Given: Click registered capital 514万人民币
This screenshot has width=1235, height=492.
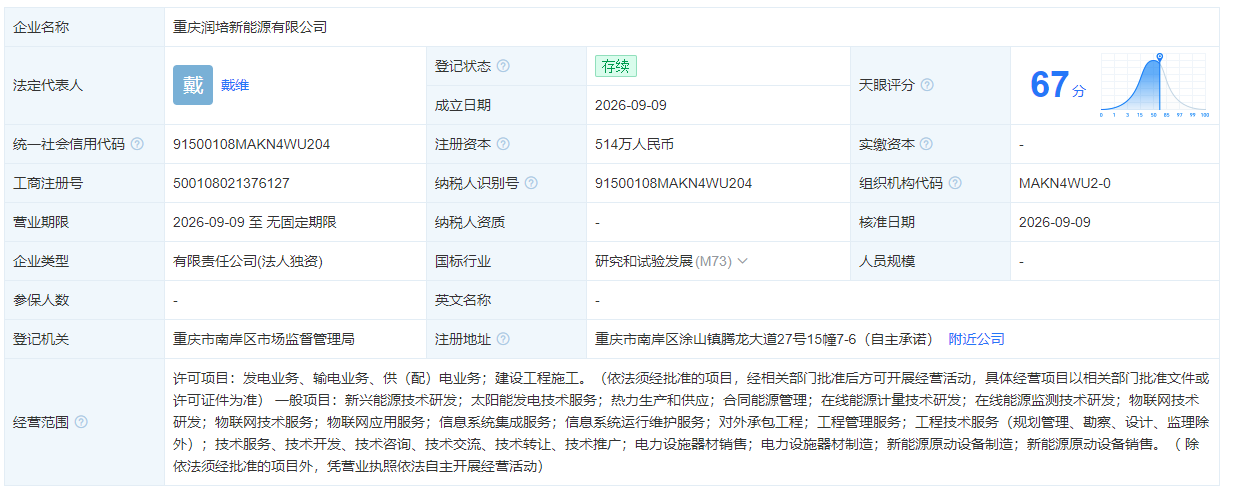Looking at the screenshot, I should (634, 144).
